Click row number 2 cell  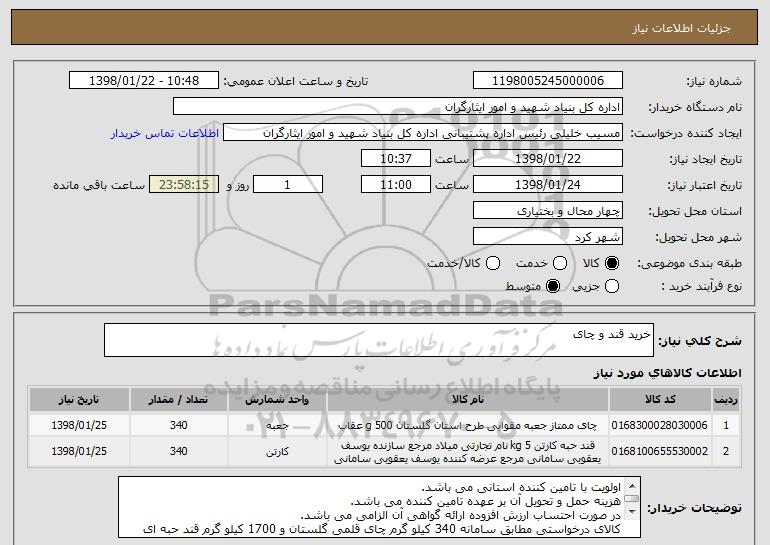click(x=726, y=451)
